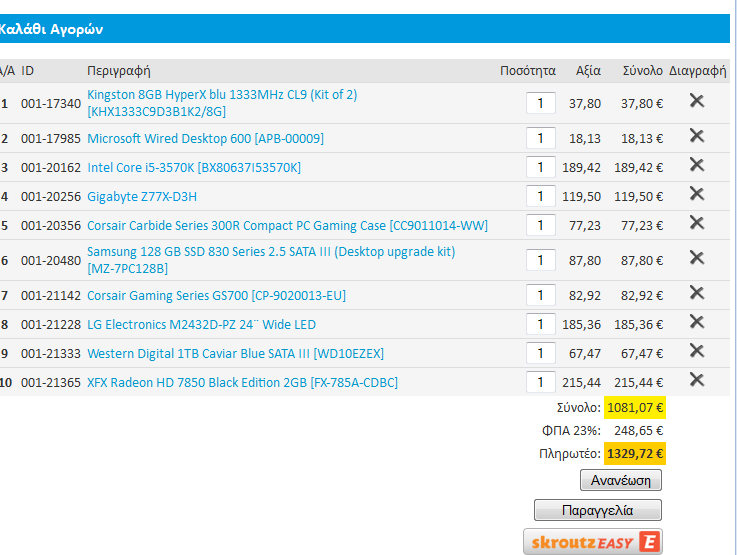The width and height of the screenshot is (737, 555).
Task: Delete XFX Radeon HD 7850 from cart
Action: point(697,380)
